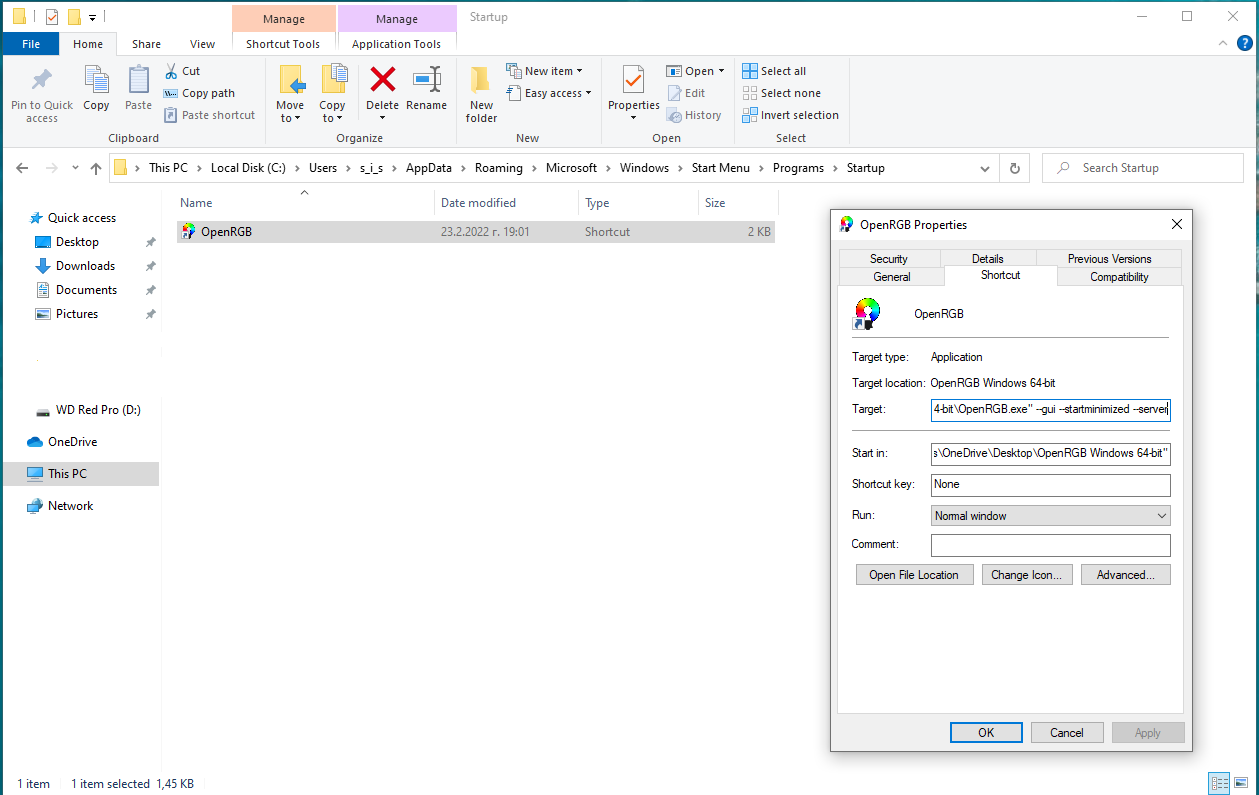The height and width of the screenshot is (795, 1259).
Task: Click the Advanced button
Action: coord(1125,575)
